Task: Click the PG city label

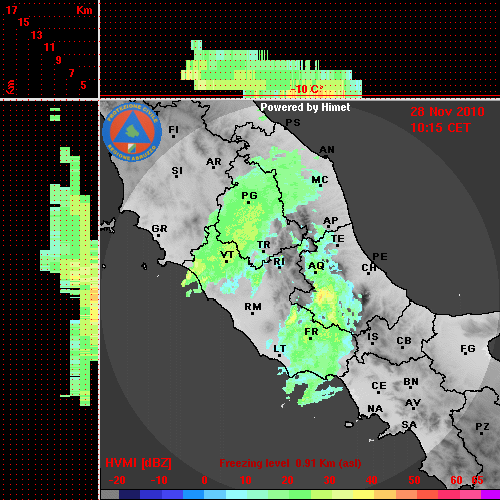Action: pyautogui.click(x=249, y=195)
